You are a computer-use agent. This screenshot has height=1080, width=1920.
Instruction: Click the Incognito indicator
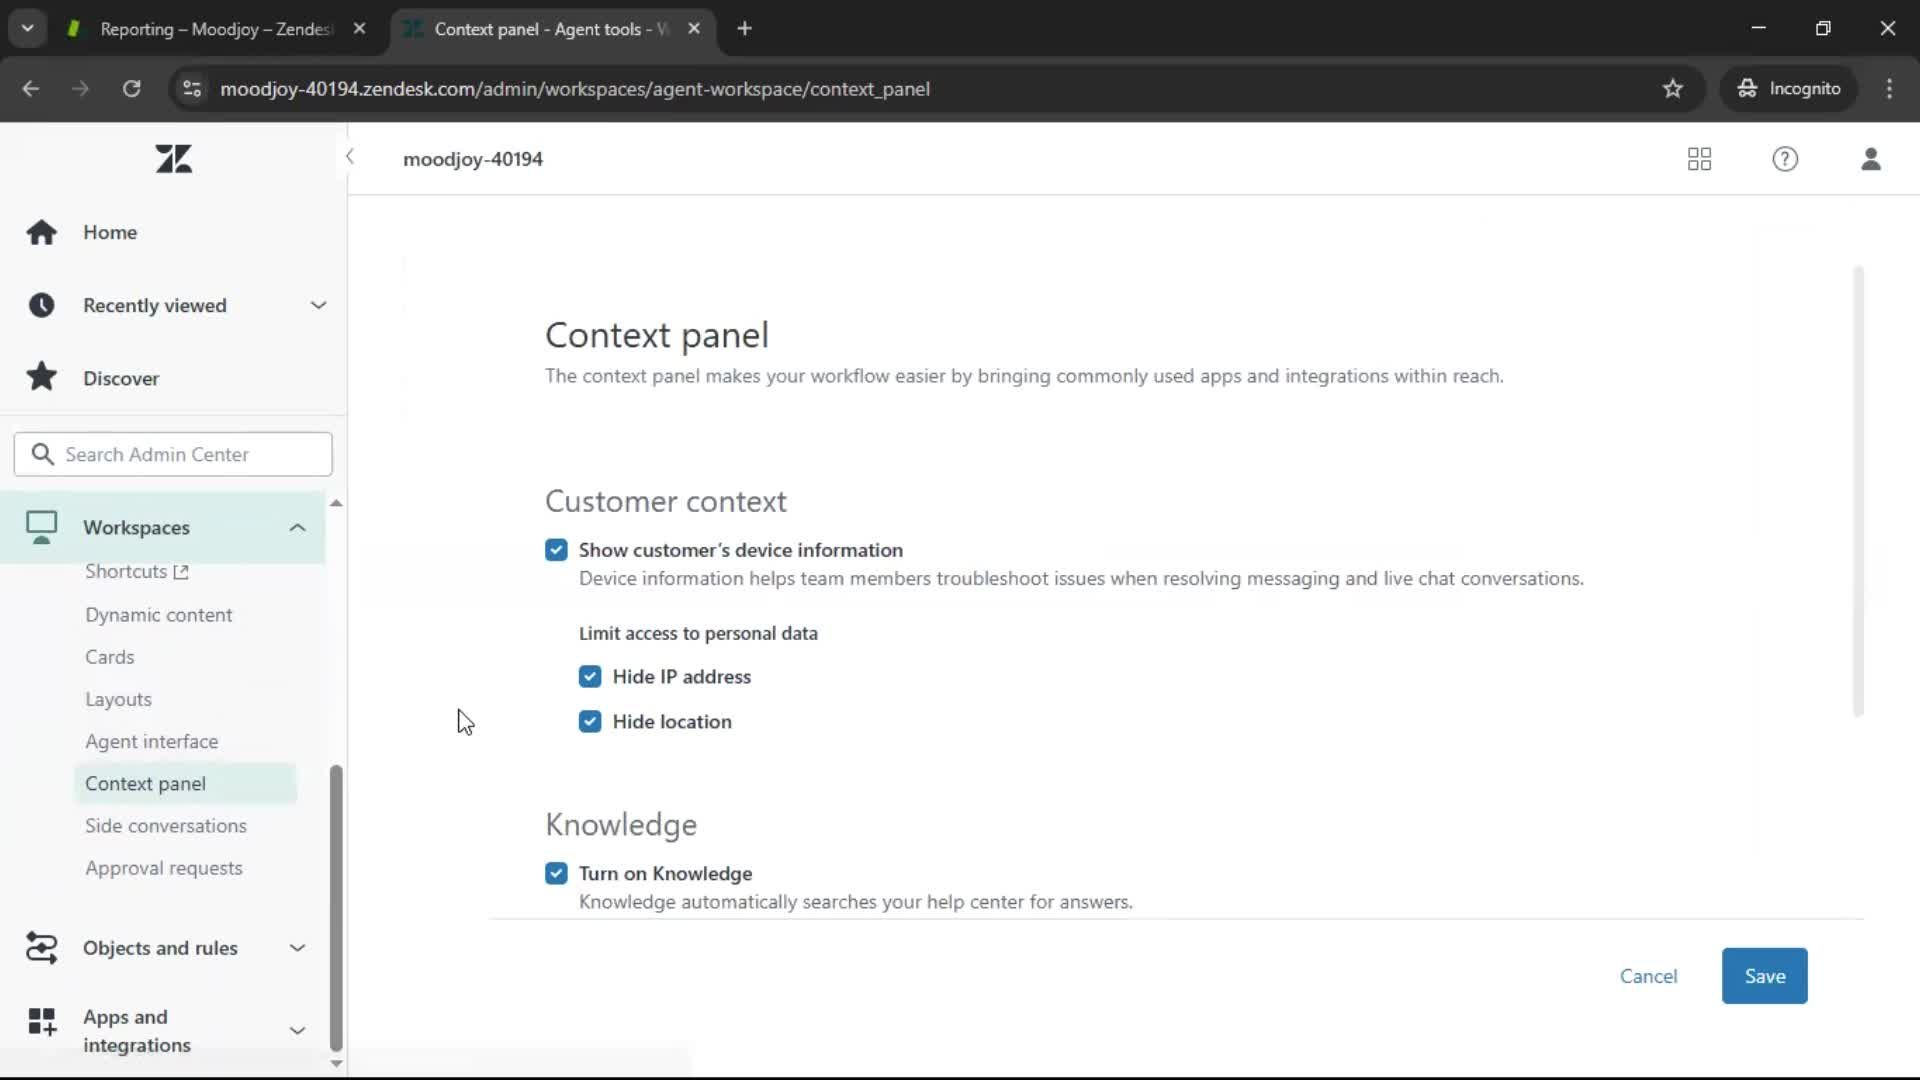tap(1789, 89)
